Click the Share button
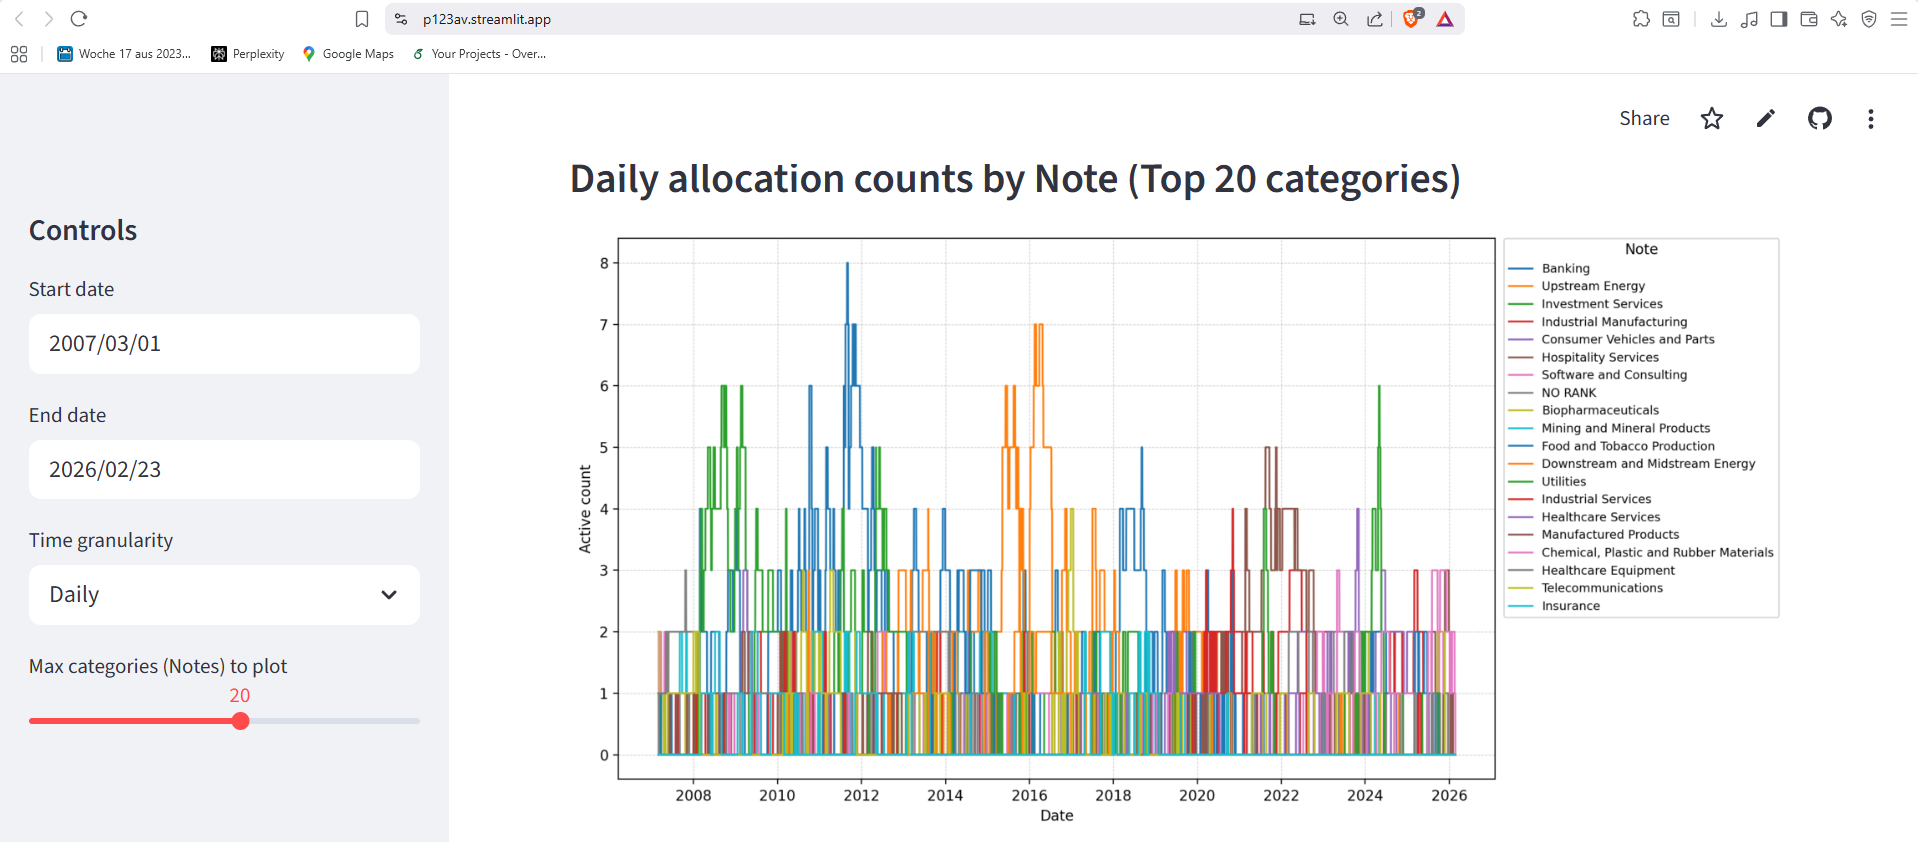The height and width of the screenshot is (842, 1918). coord(1644,119)
